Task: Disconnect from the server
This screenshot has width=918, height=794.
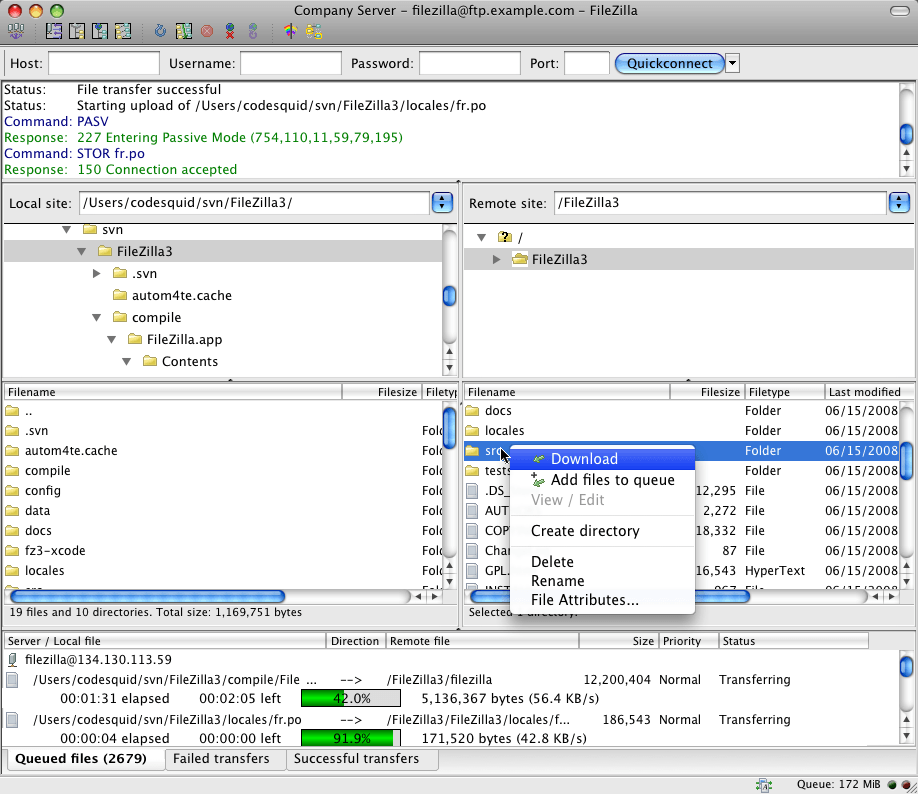Action: [231, 31]
